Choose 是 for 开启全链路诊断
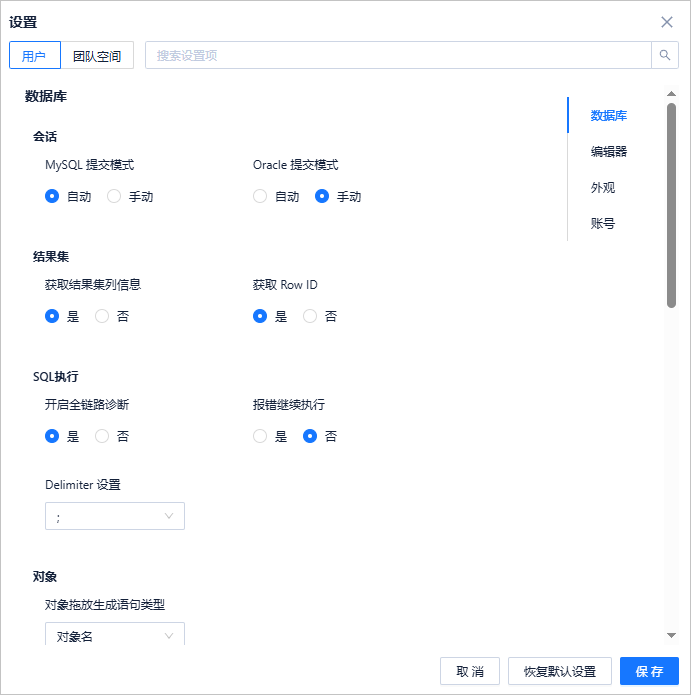The image size is (691, 695). [x=52, y=436]
